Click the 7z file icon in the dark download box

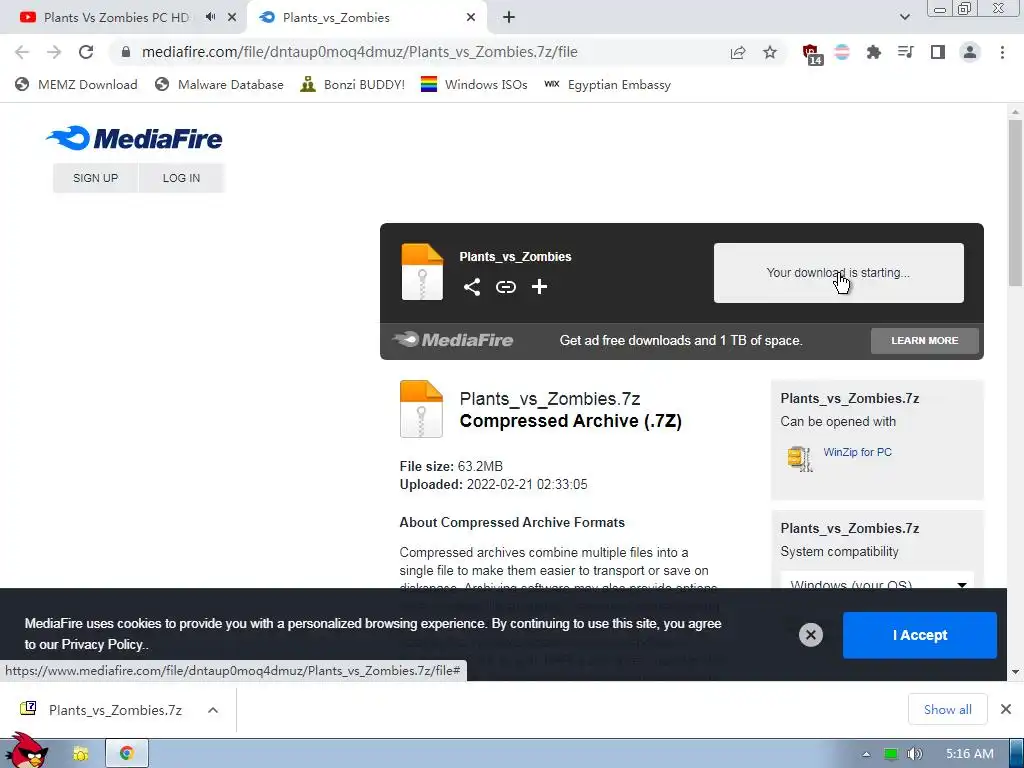tap(422, 272)
